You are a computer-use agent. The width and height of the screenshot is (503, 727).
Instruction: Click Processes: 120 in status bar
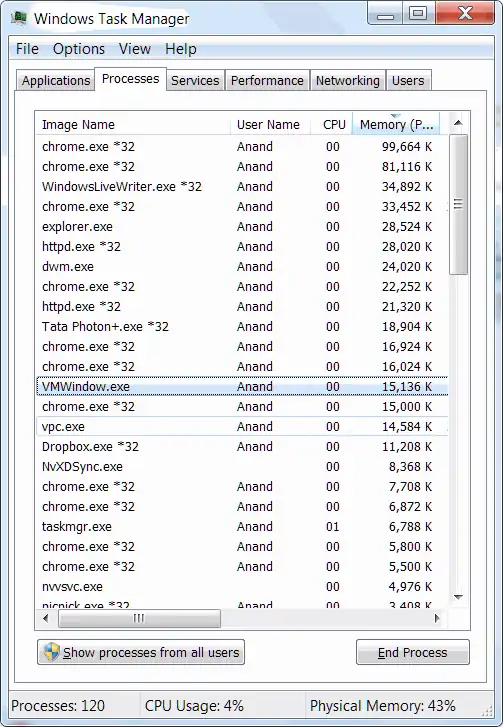pyautogui.click(x=58, y=706)
